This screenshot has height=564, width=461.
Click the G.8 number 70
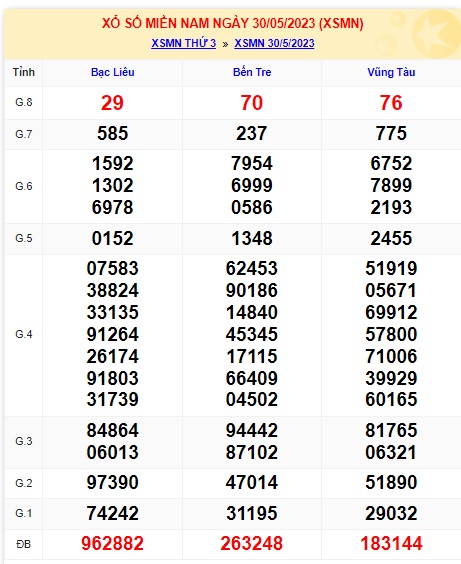pyautogui.click(x=252, y=103)
